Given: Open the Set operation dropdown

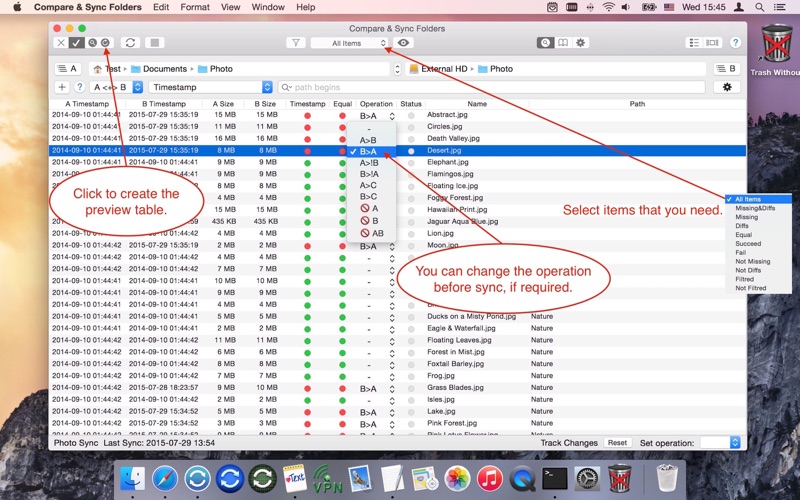Looking at the screenshot, I should pos(720,443).
